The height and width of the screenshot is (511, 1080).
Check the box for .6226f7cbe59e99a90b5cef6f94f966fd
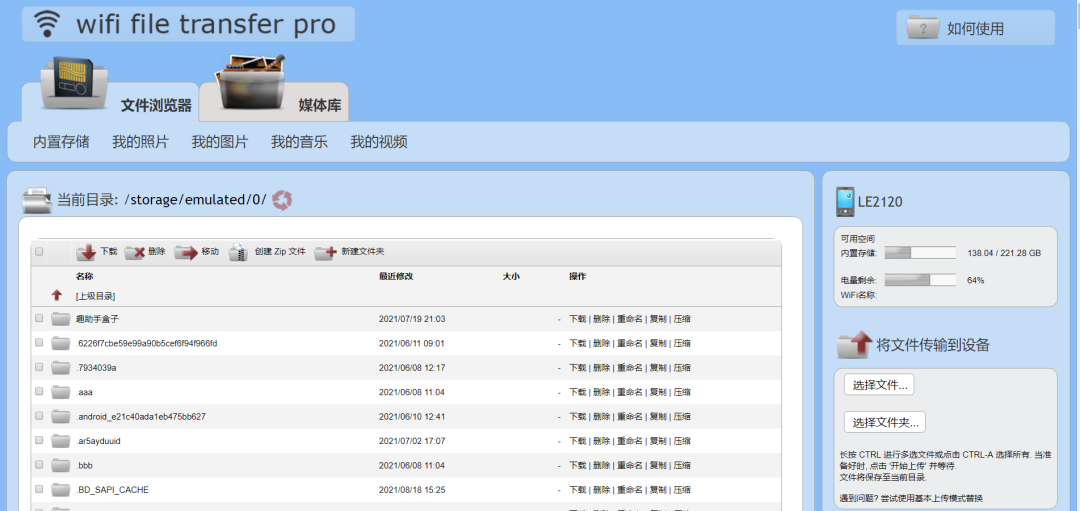point(39,342)
